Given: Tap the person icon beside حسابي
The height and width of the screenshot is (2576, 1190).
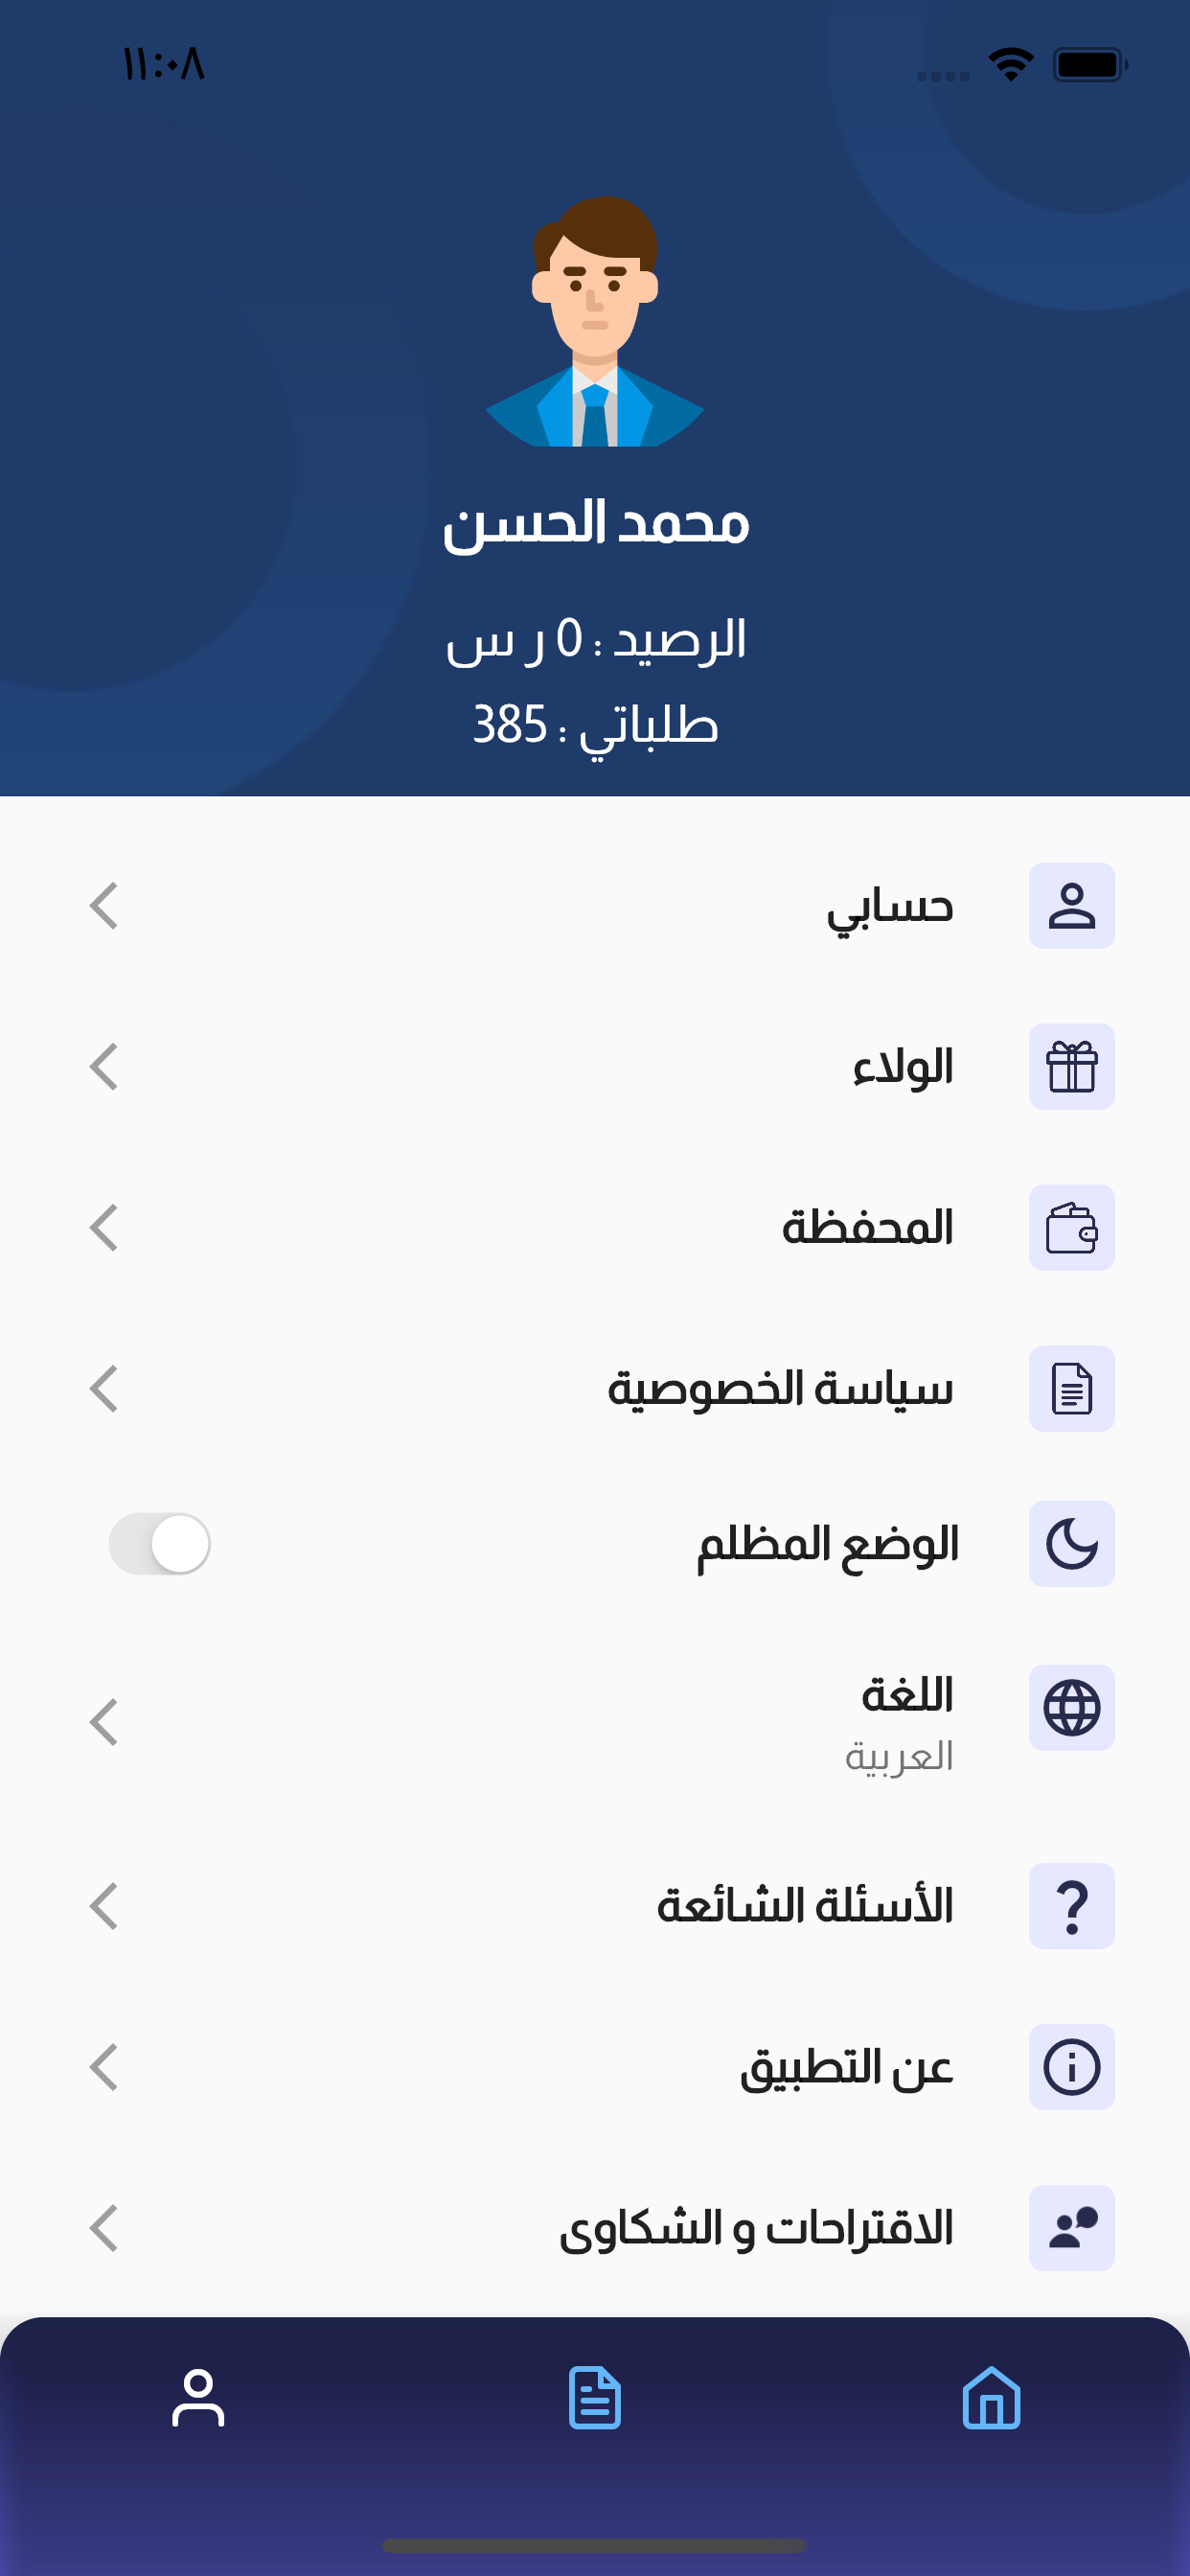Looking at the screenshot, I should pyautogui.click(x=1071, y=906).
